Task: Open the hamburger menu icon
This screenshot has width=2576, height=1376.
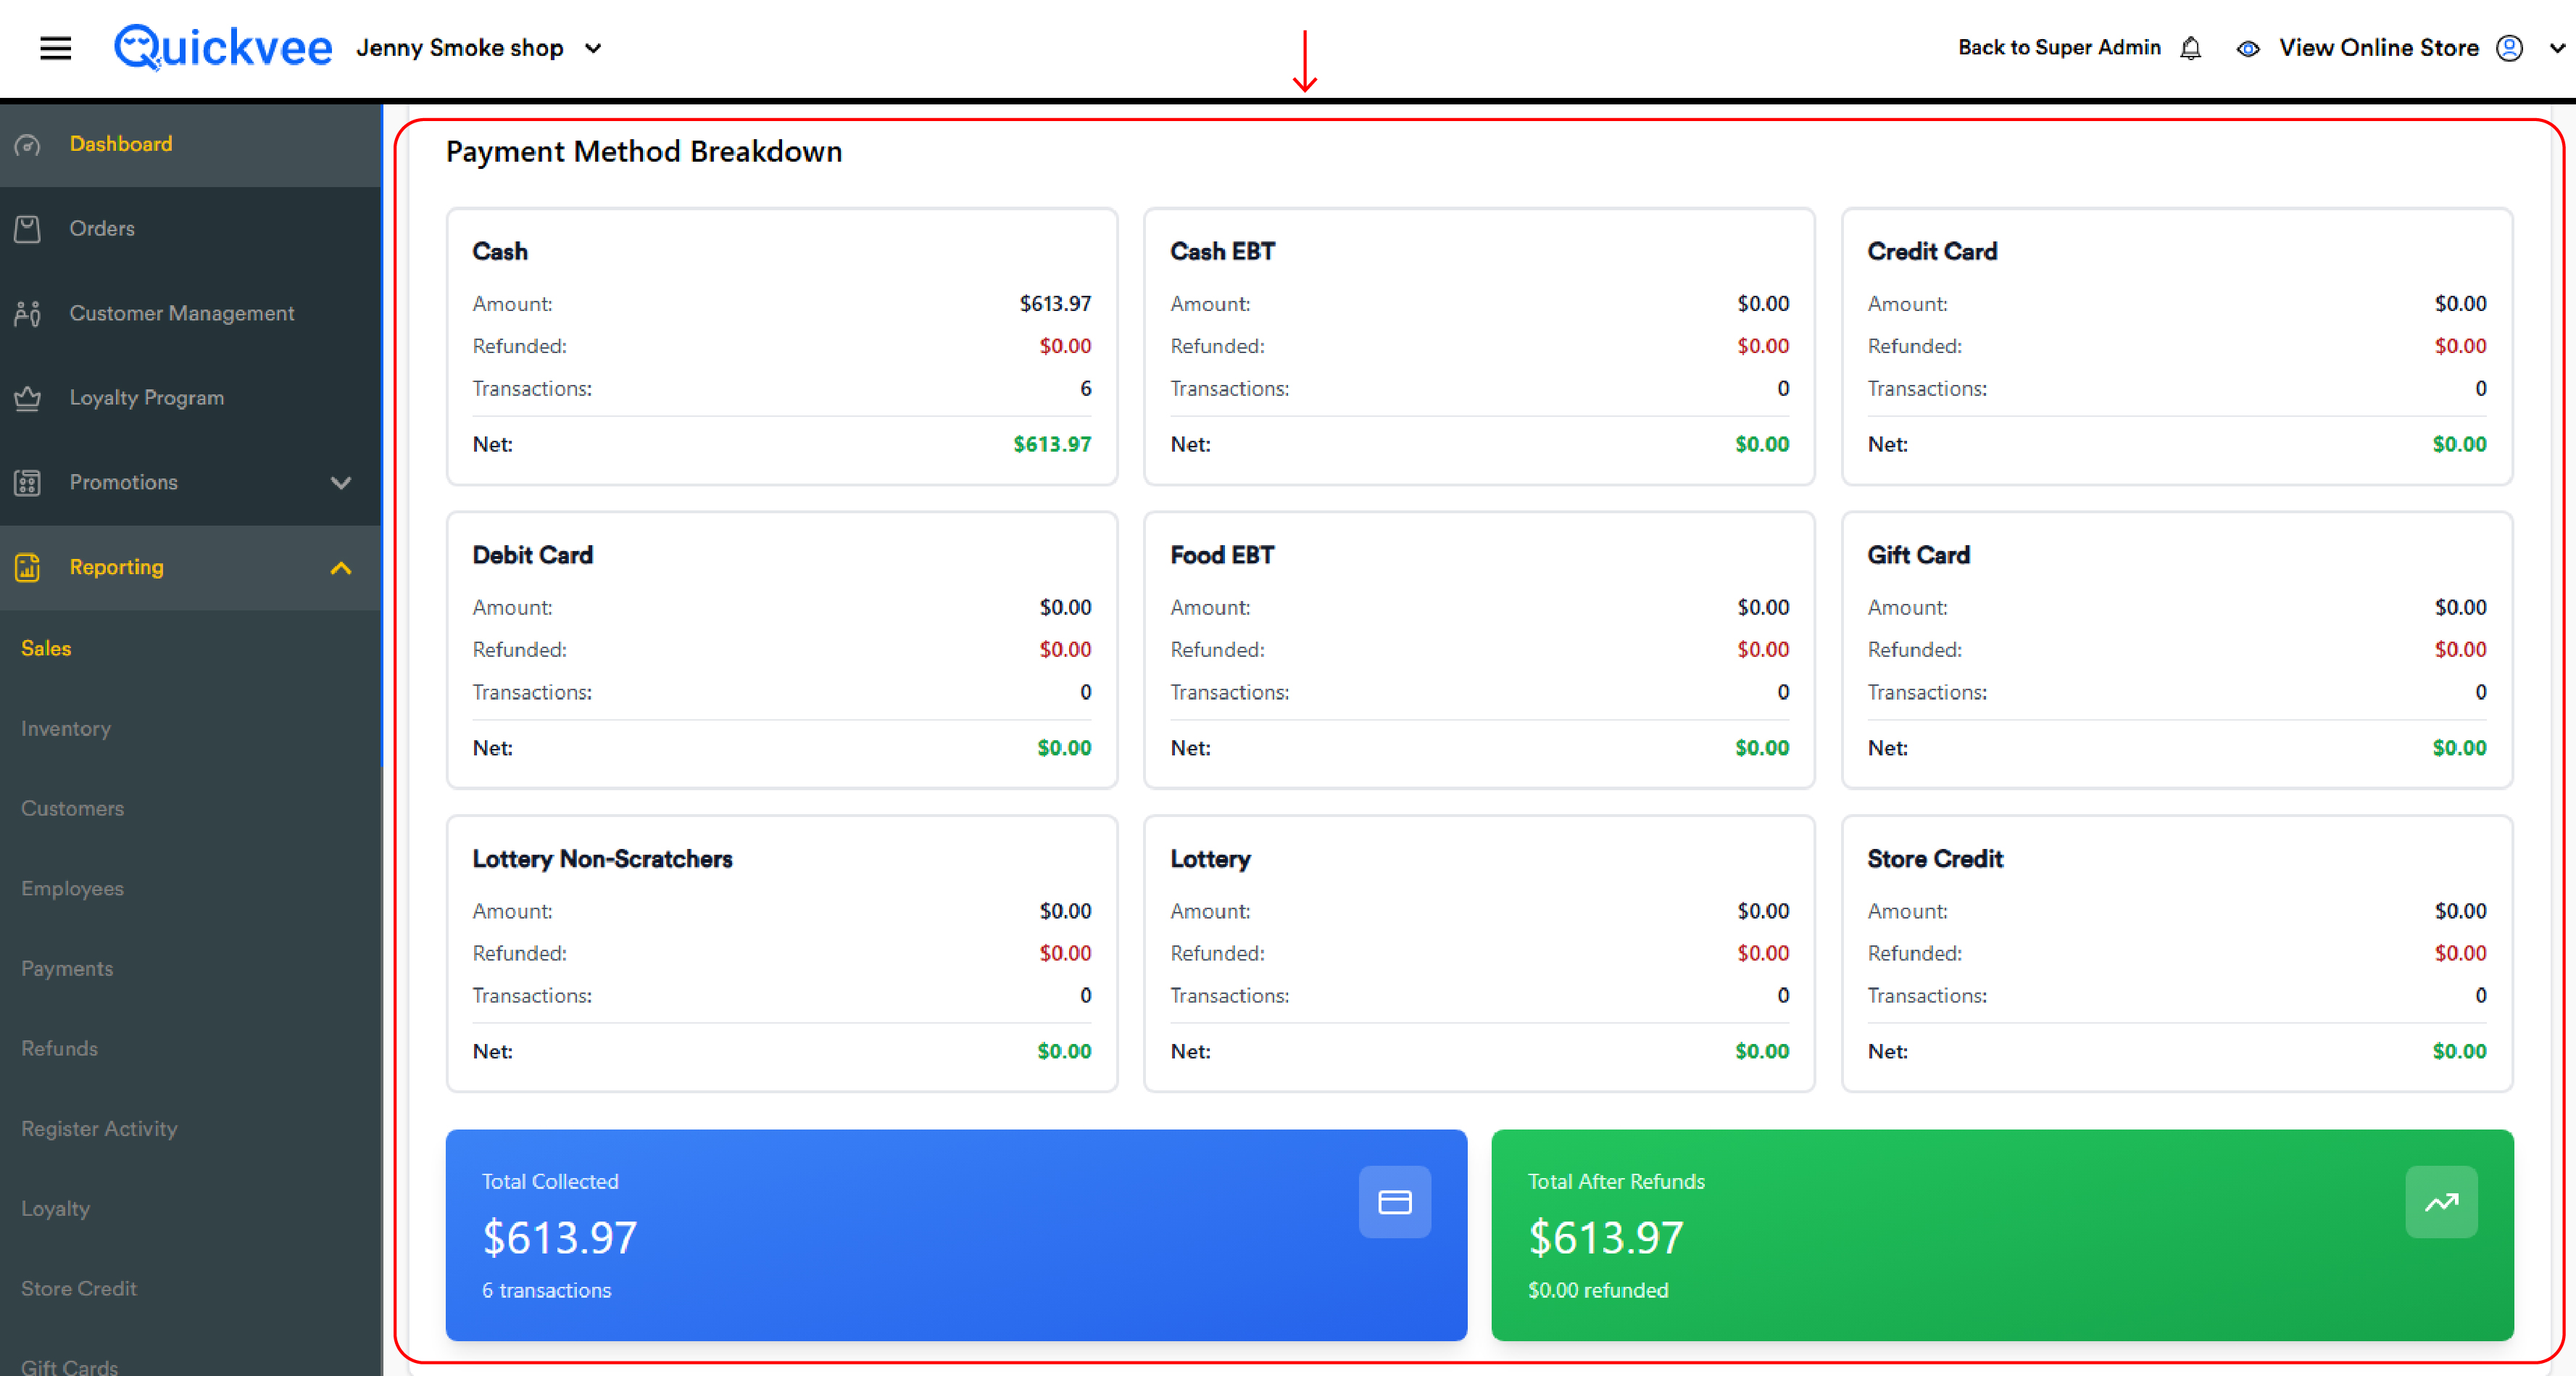Action: coord(55,48)
